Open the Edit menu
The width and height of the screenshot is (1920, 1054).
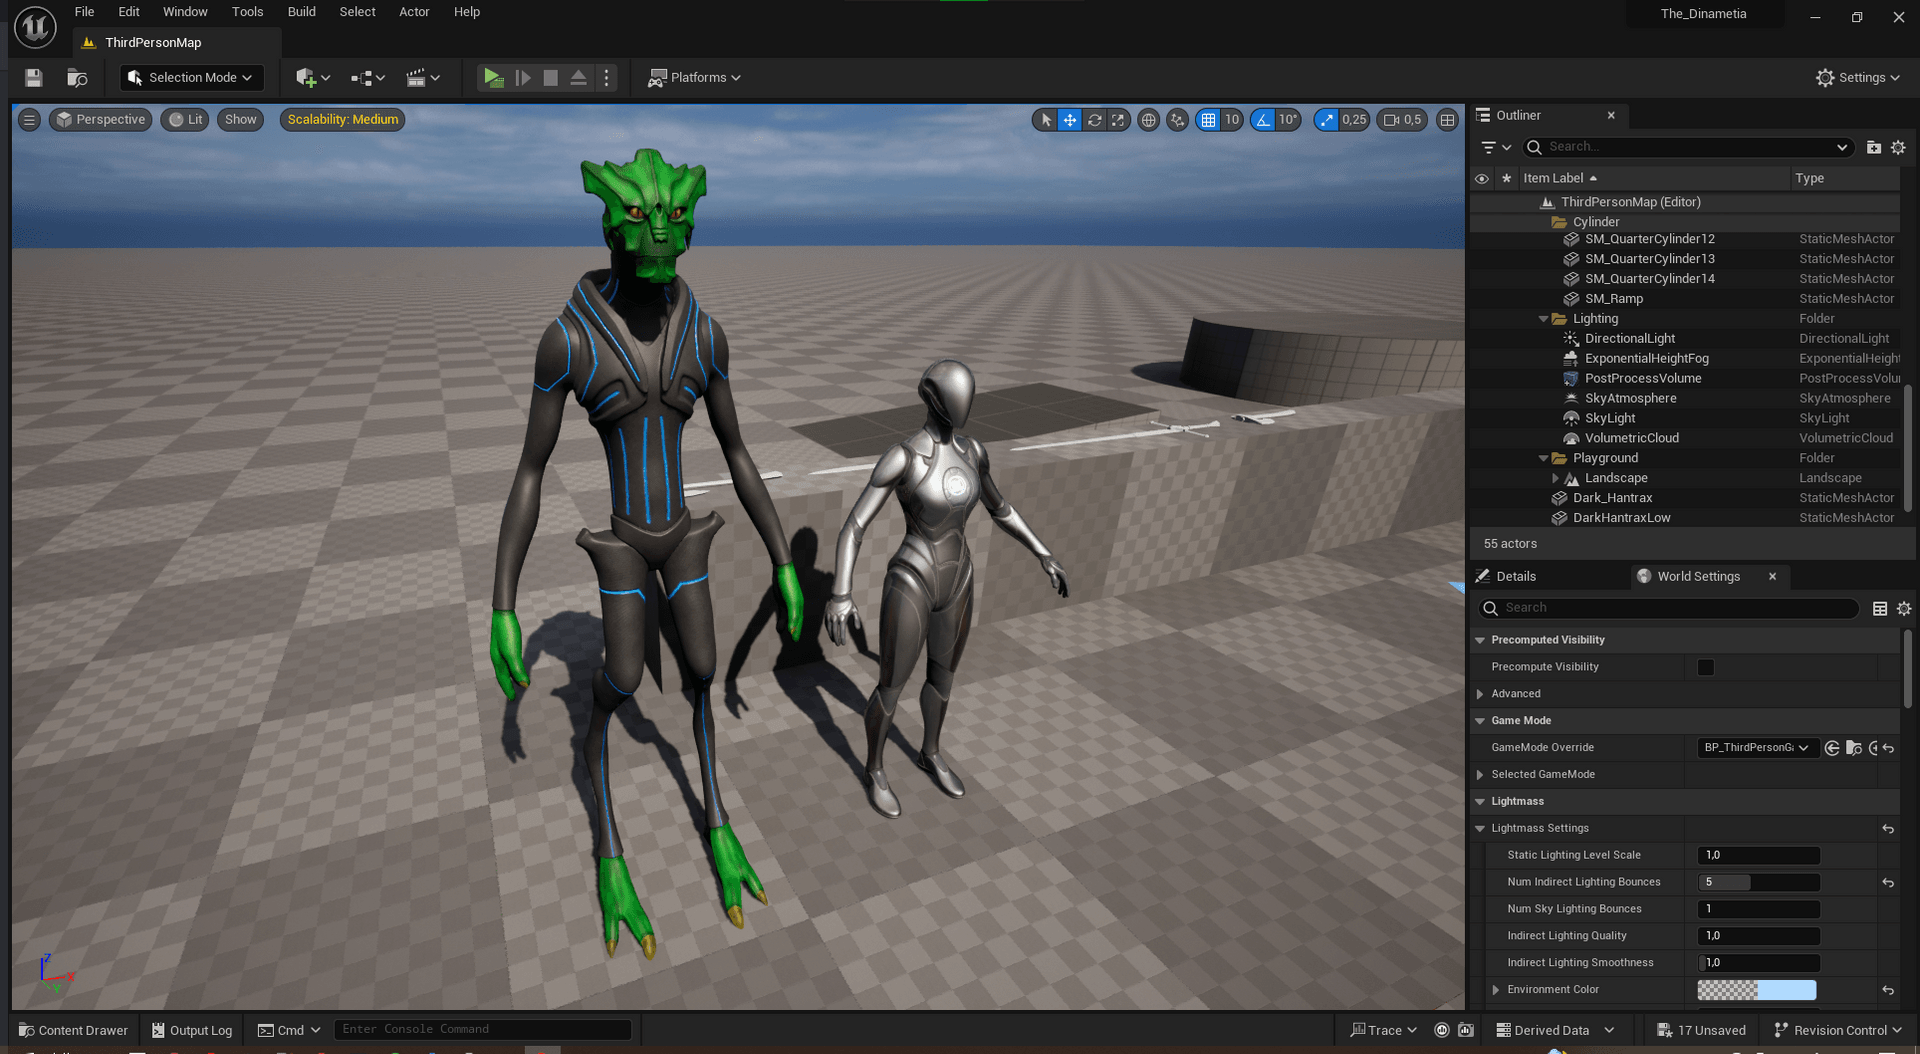[129, 12]
